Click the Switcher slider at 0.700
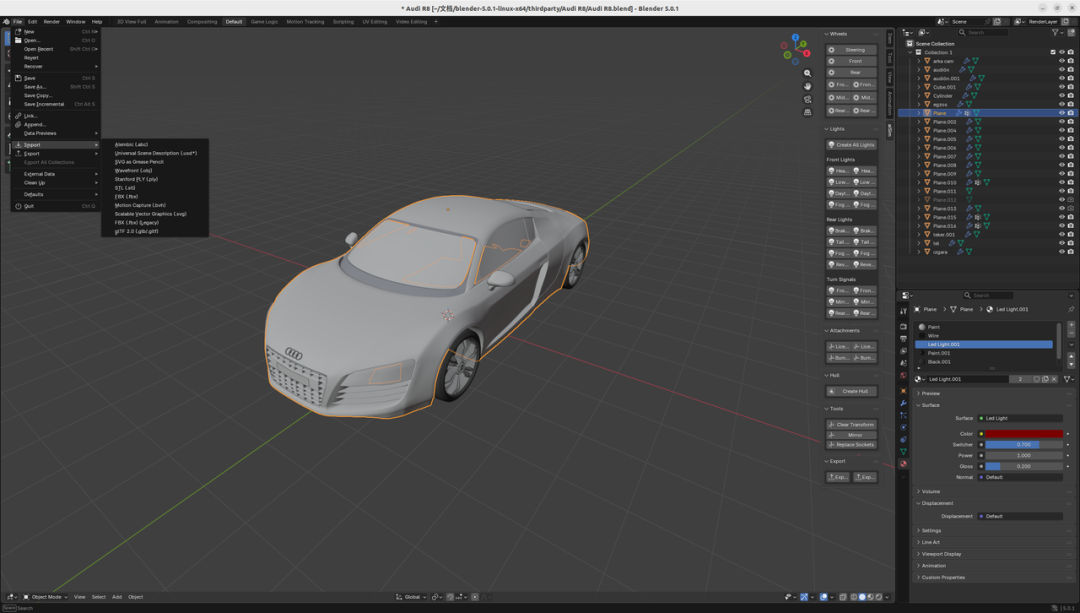The width and height of the screenshot is (1080, 613). pos(1024,445)
